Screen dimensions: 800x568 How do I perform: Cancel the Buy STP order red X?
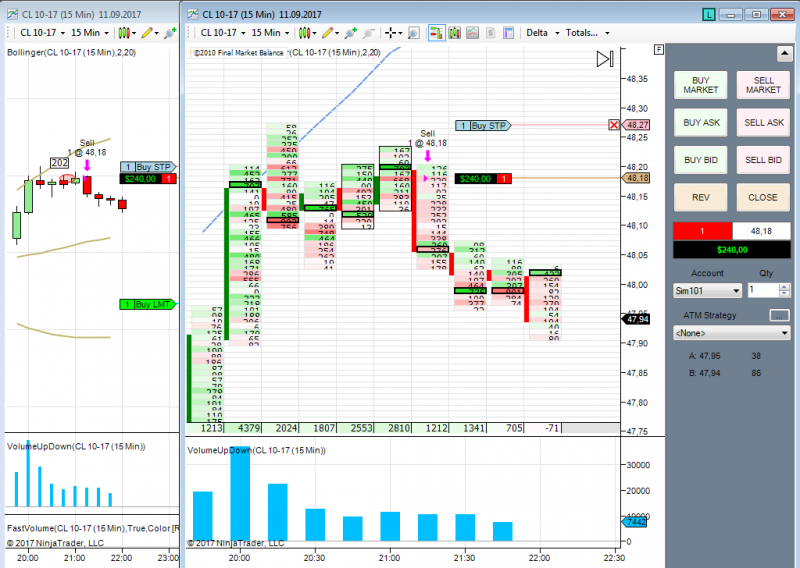pos(614,125)
